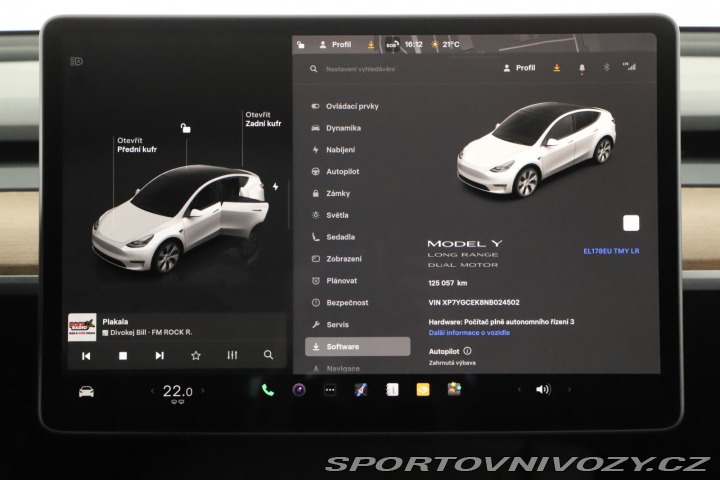This screenshot has width=720, height=480.
Task: Open the Plánovat scheduling section
Action: 334,281
